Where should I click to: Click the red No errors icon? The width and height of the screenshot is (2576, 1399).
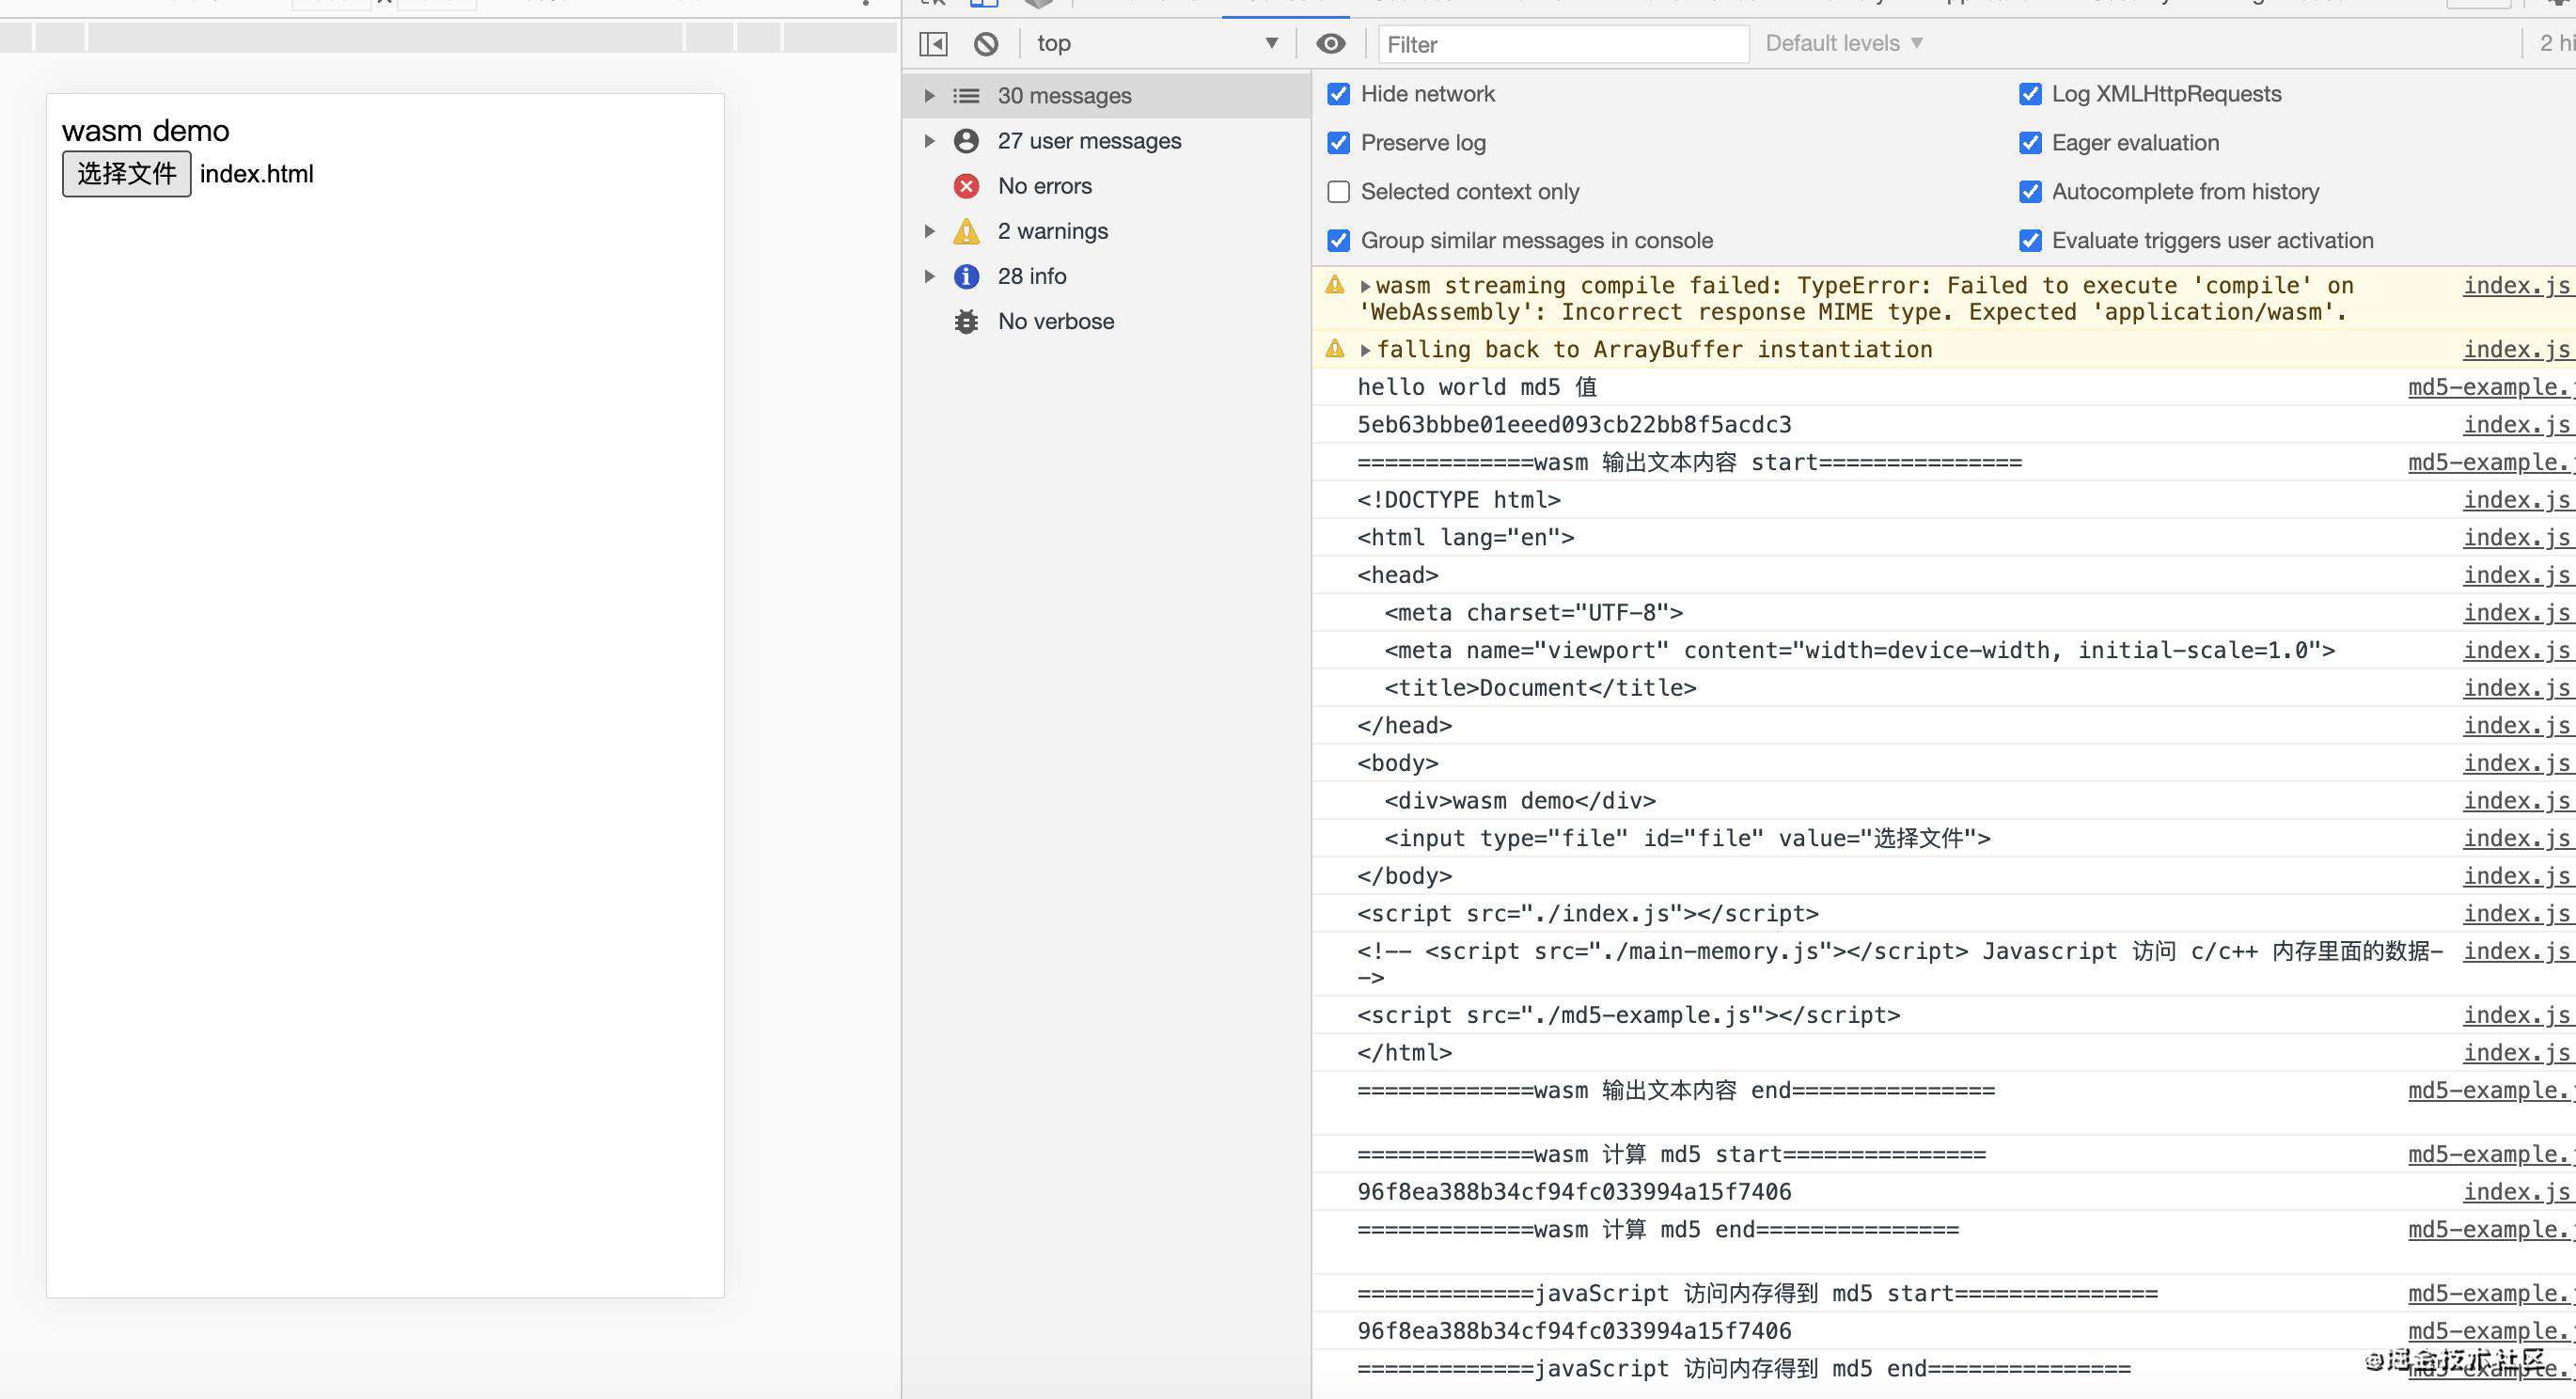[966, 186]
